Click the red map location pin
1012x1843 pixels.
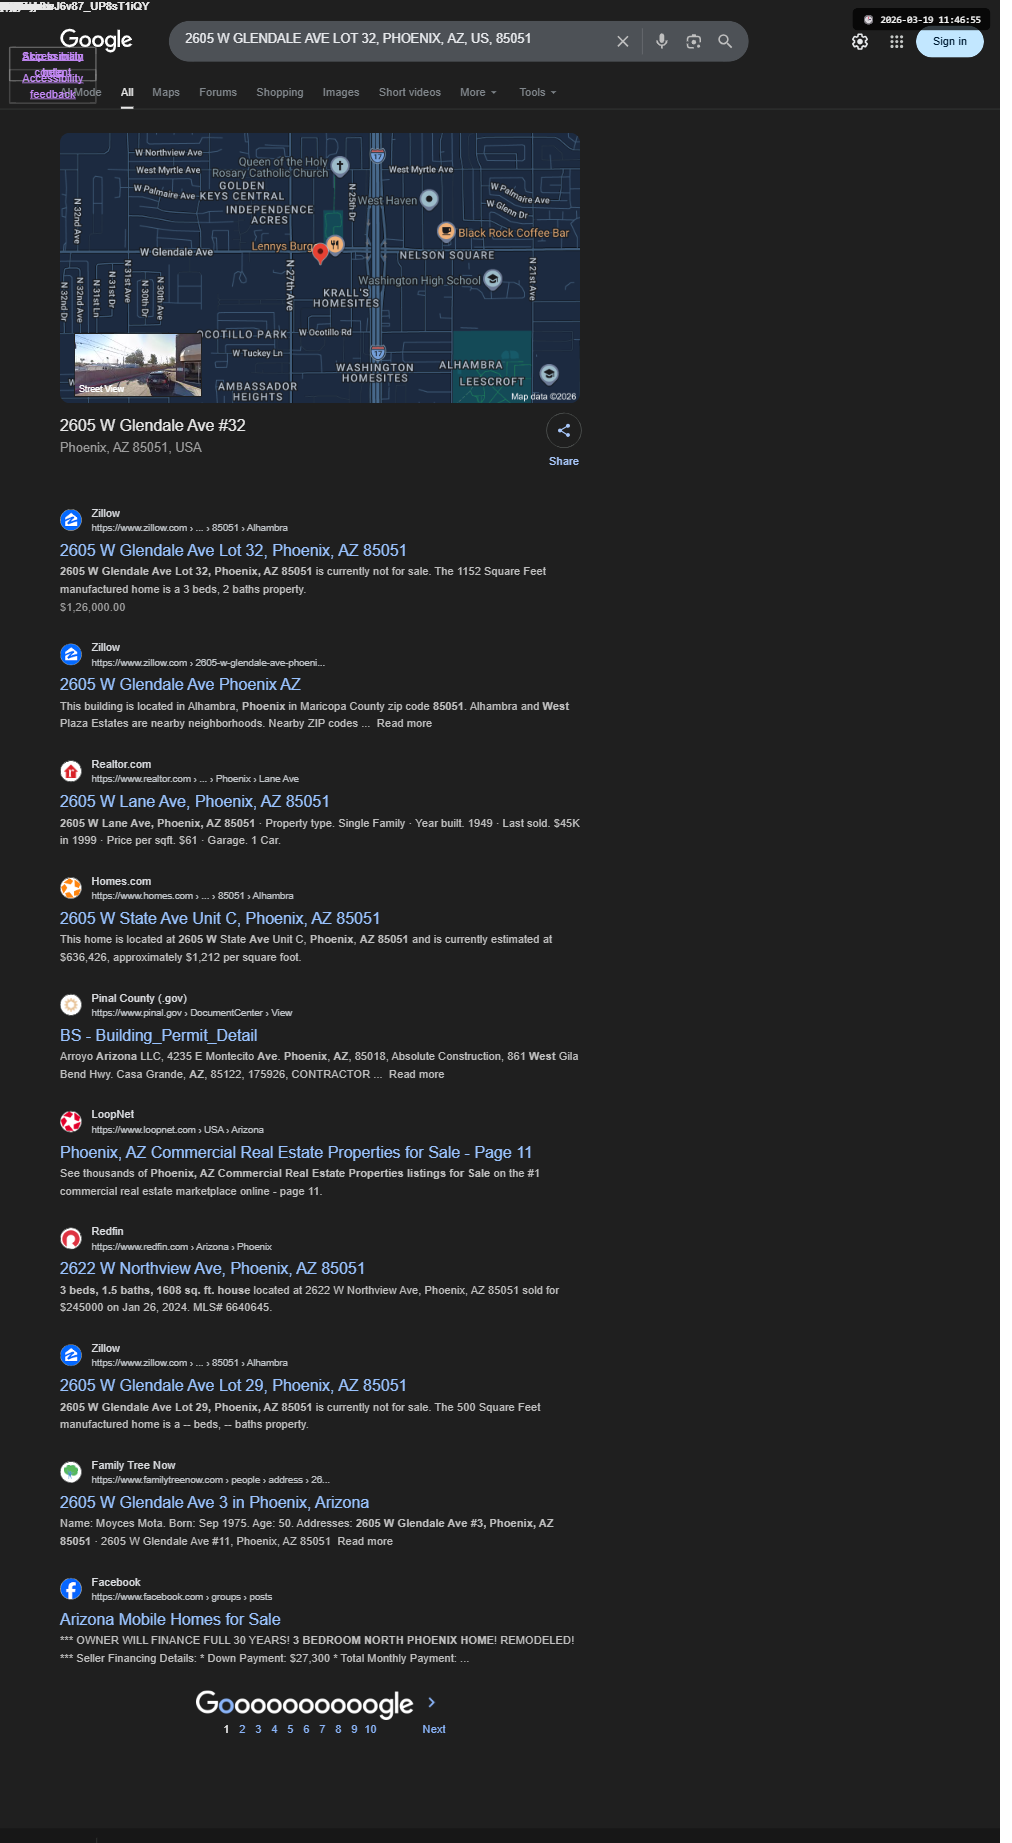coord(320,253)
